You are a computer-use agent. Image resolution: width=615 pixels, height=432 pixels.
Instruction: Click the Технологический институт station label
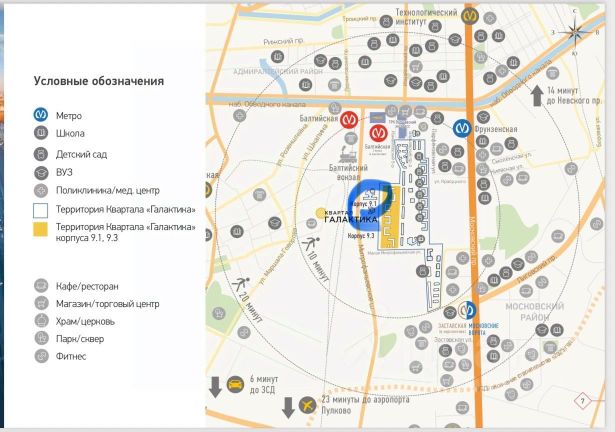pyautogui.click(x=426, y=17)
